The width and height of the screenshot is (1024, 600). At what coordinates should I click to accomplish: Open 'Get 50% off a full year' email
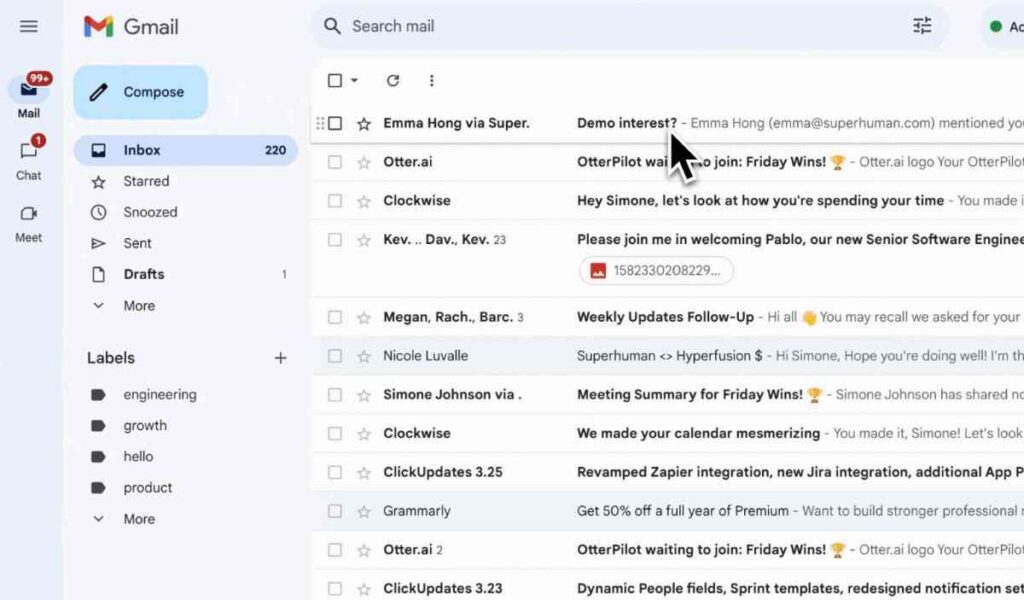point(682,511)
